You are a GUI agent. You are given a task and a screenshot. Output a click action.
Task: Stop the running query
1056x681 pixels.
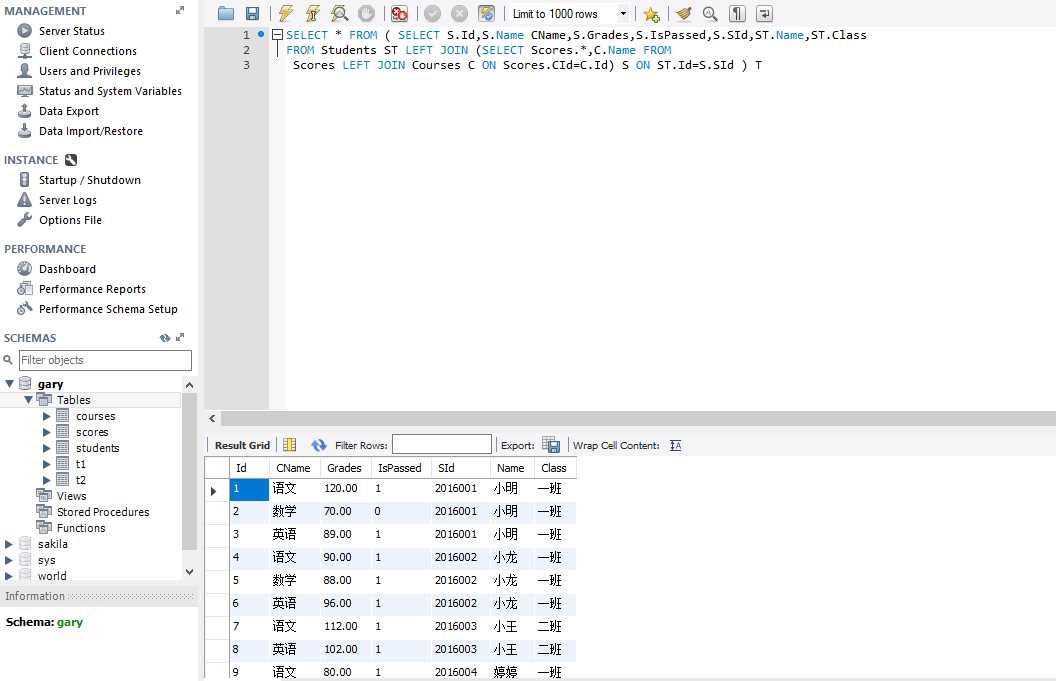[x=366, y=13]
